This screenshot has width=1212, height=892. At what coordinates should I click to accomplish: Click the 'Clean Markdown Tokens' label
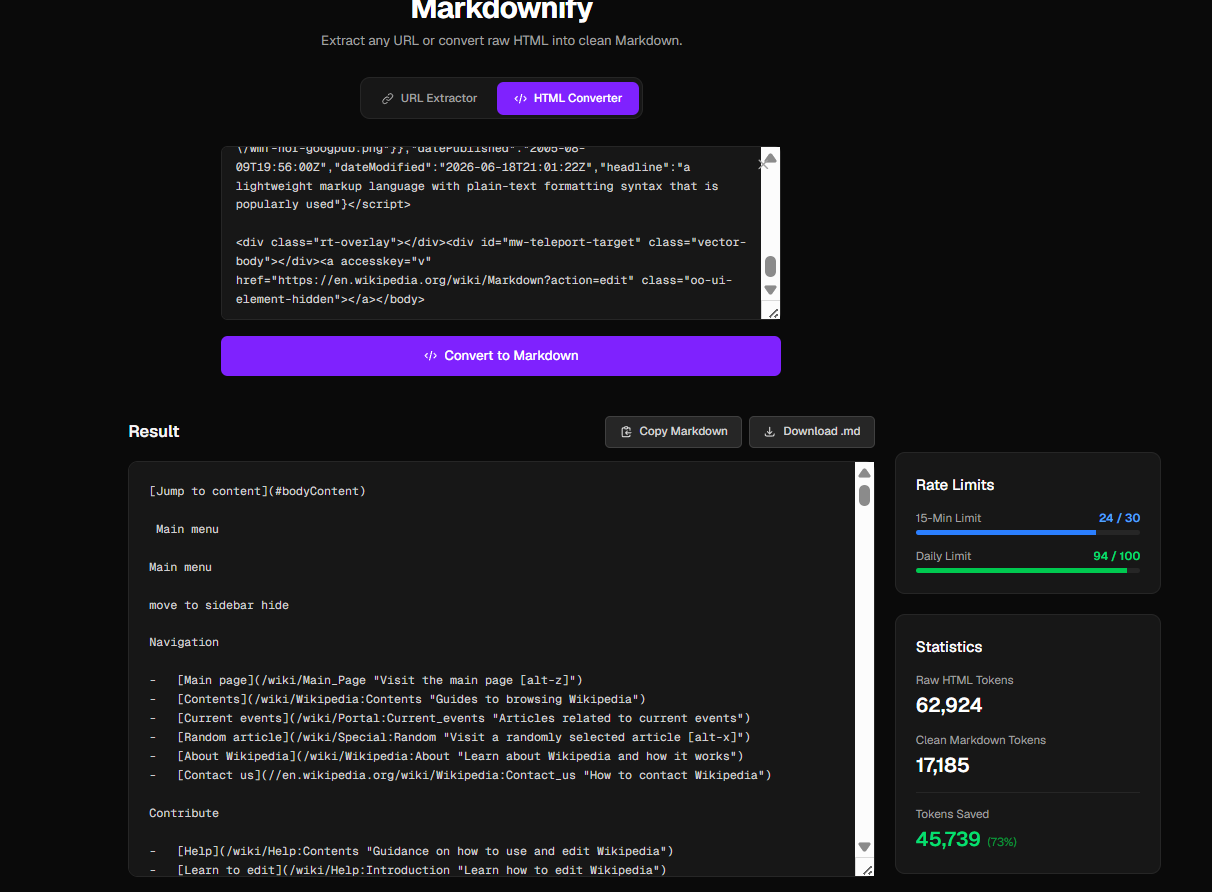click(981, 740)
